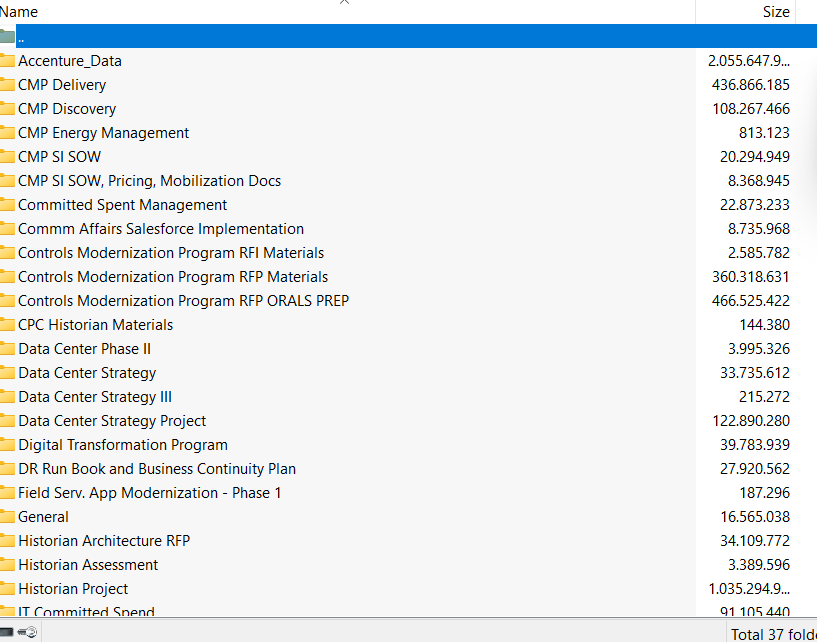Click the CMP Delivery folder icon
This screenshot has width=817, height=642.
(x=8, y=85)
